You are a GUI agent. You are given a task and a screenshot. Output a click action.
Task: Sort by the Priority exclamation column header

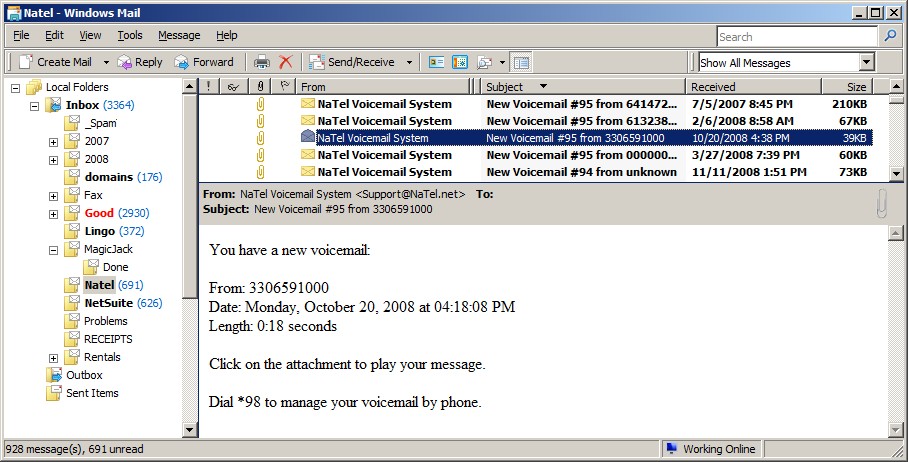pyautogui.click(x=208, y=86)
